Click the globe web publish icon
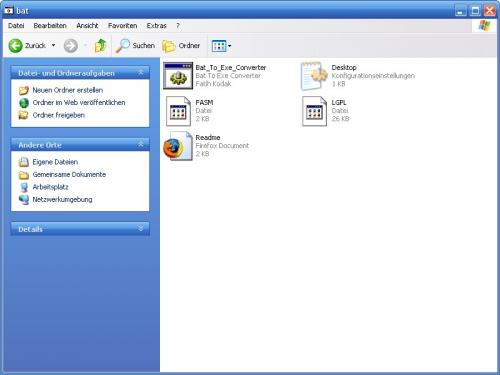500x375 pixels. coord(24,103)
